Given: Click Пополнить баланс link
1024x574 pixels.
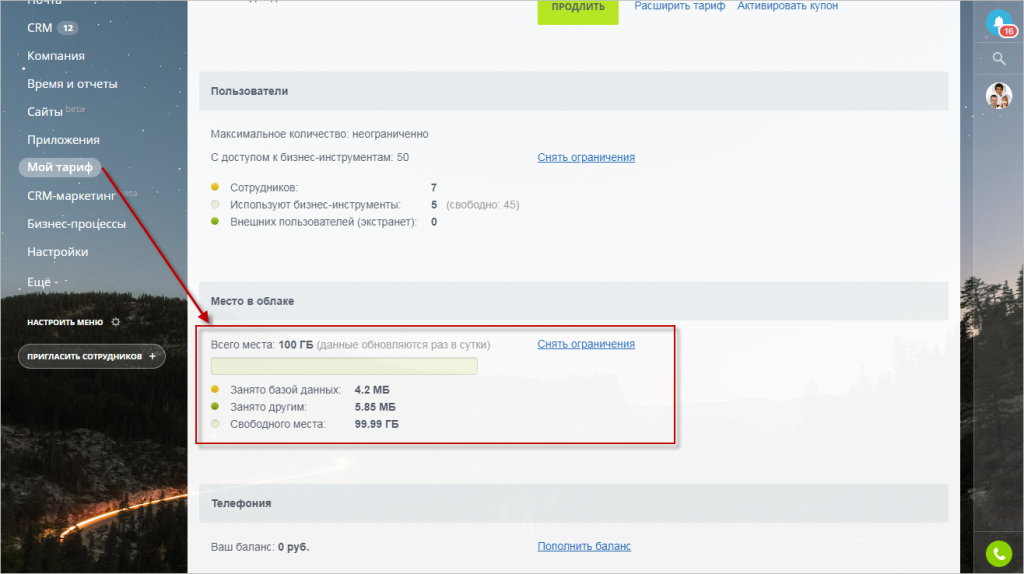Looking at the screenshot, I should [584, 547].
